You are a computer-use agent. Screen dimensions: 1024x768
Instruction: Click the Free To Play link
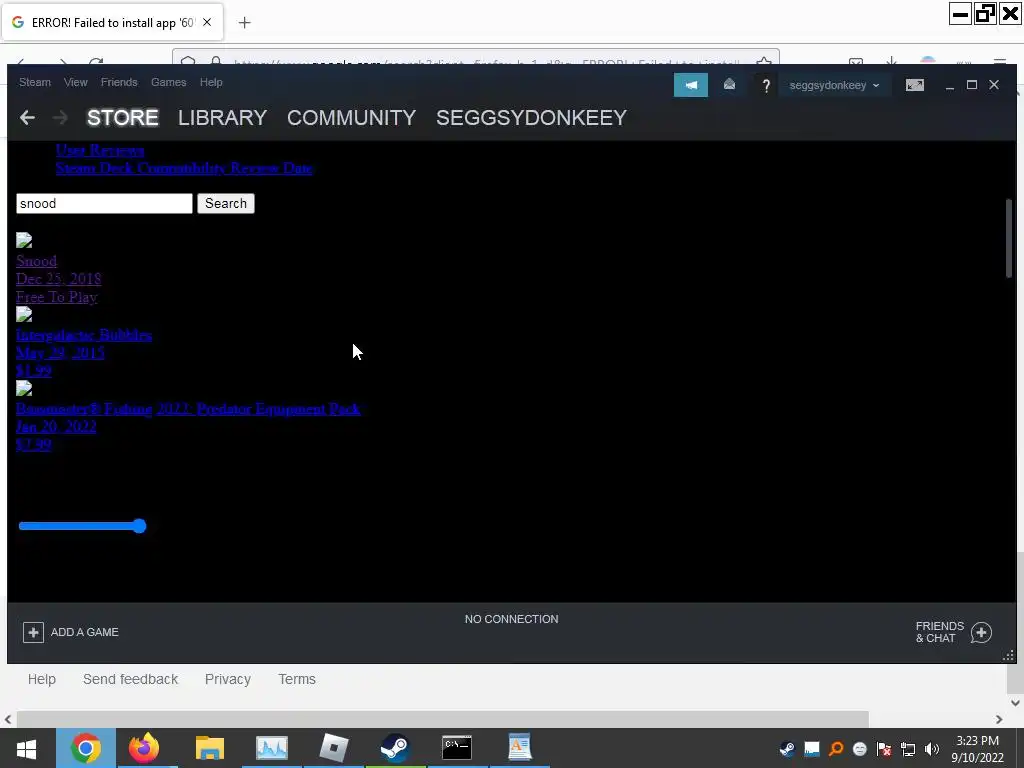tap(57, 296)
